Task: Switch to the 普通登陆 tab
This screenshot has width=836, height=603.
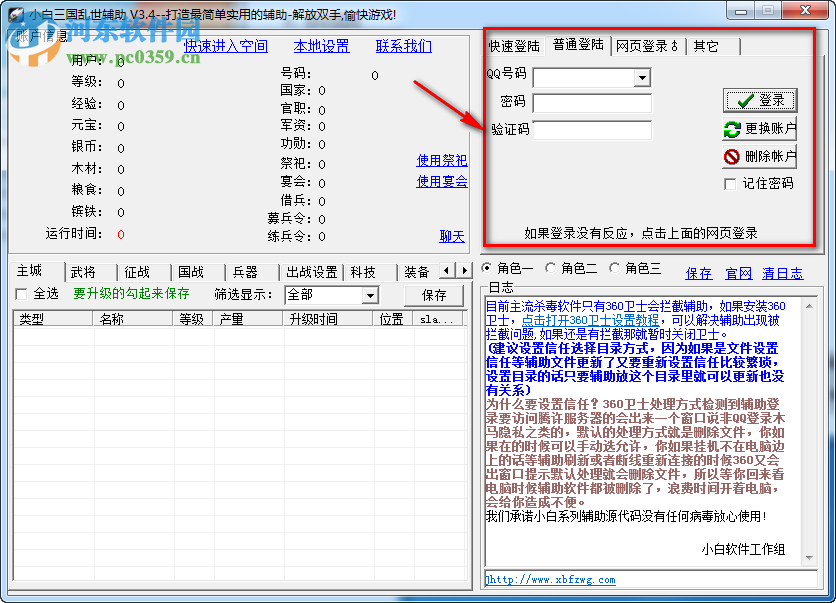Action: (x=578, y=45)
